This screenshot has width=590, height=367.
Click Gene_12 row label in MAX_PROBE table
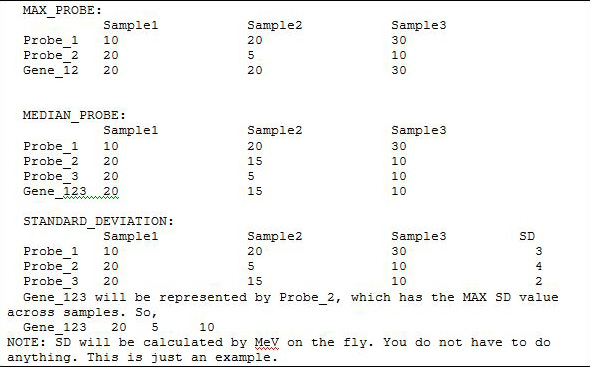pyautogui.click(x=51, y=70)
